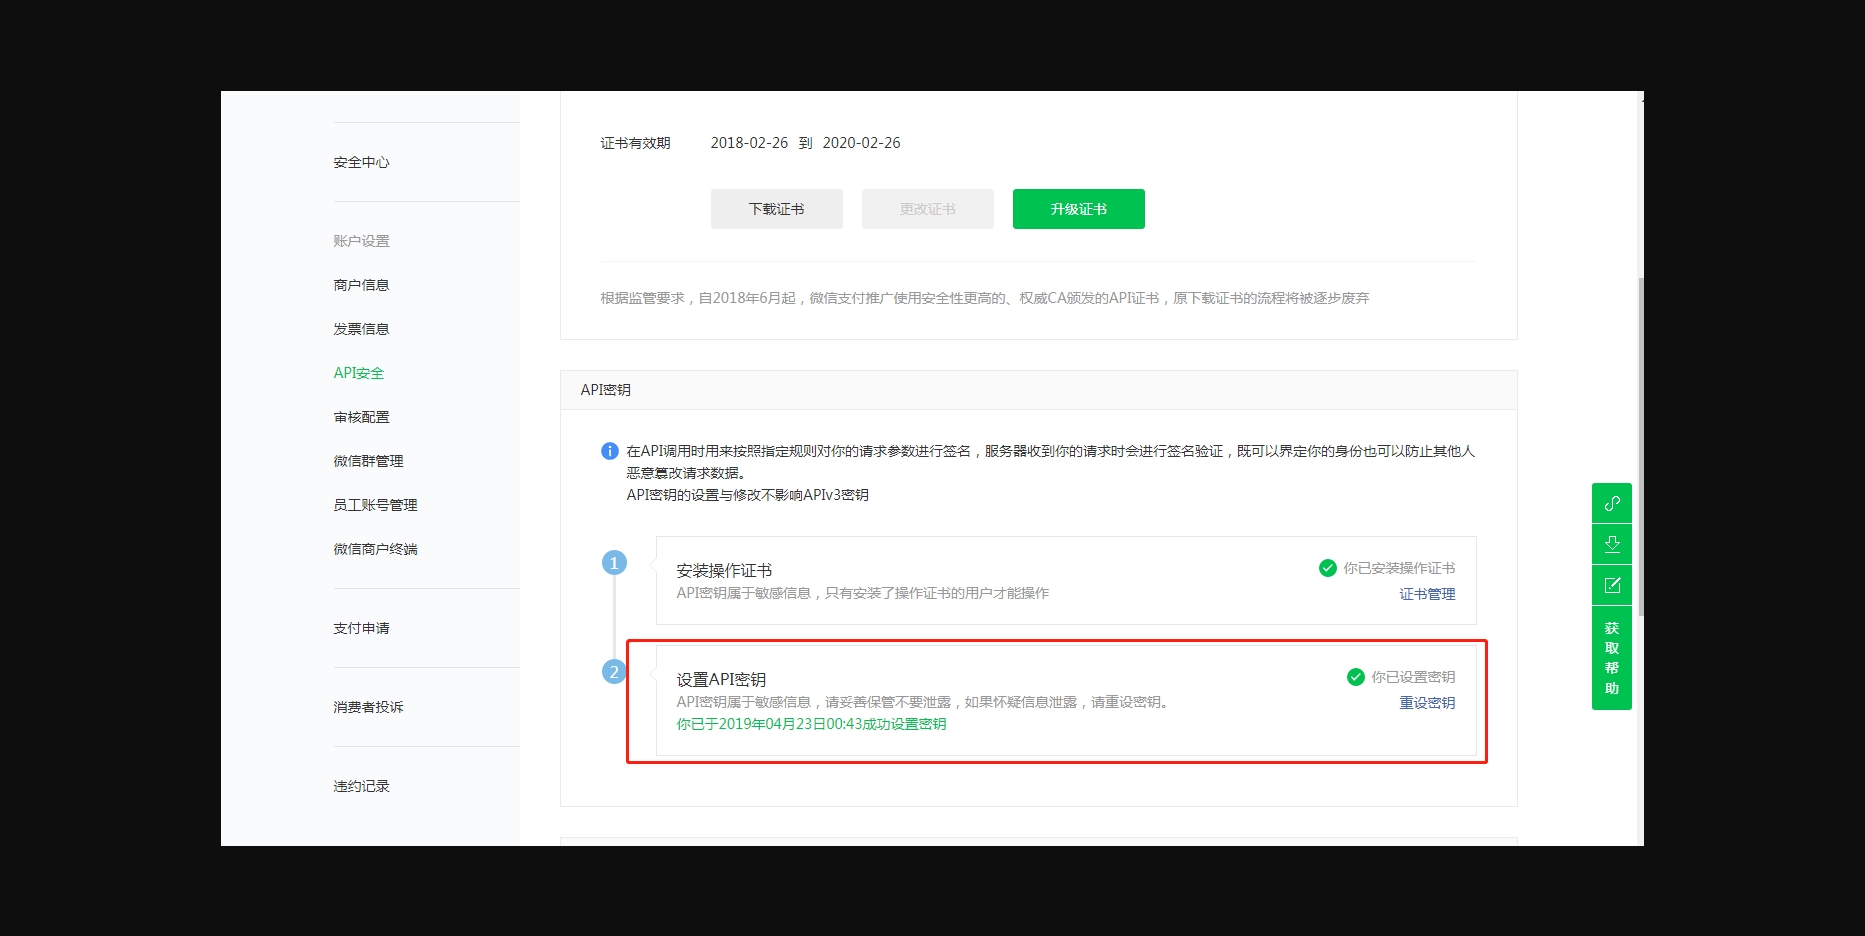The width and height of the screenshot is (1865, 936).
Task: Click the link icon in floating sidebar
Action: pyautogui.click(x=1611, y=503)
